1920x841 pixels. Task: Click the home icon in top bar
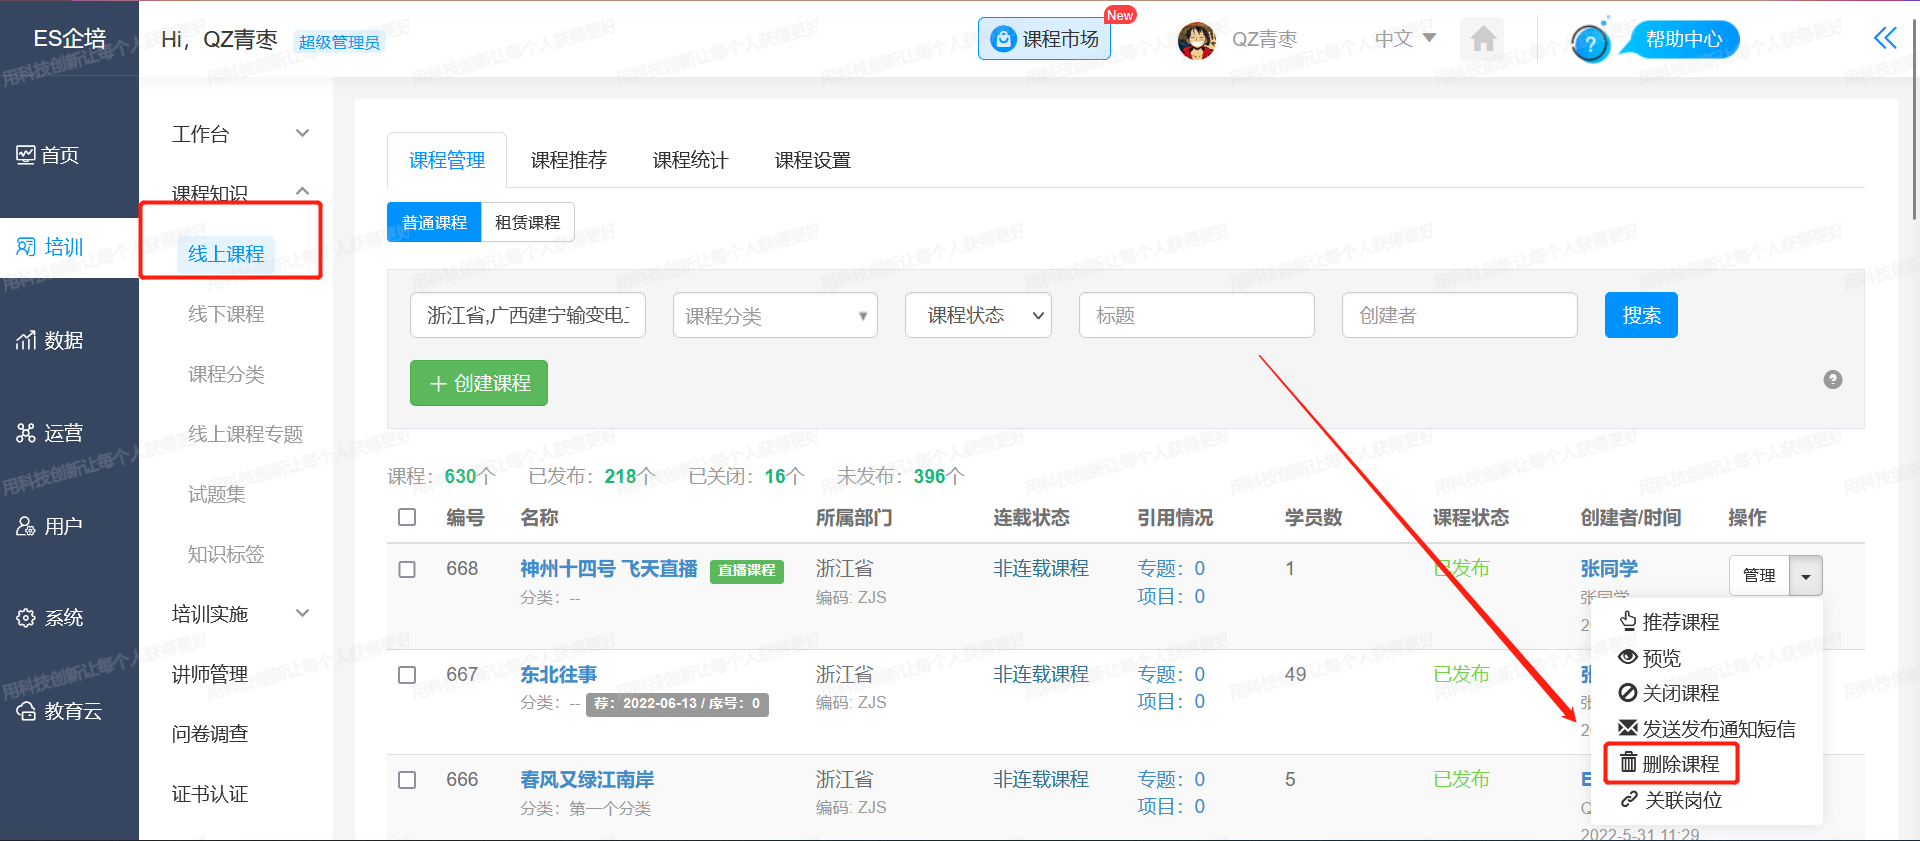[1483, 40]
